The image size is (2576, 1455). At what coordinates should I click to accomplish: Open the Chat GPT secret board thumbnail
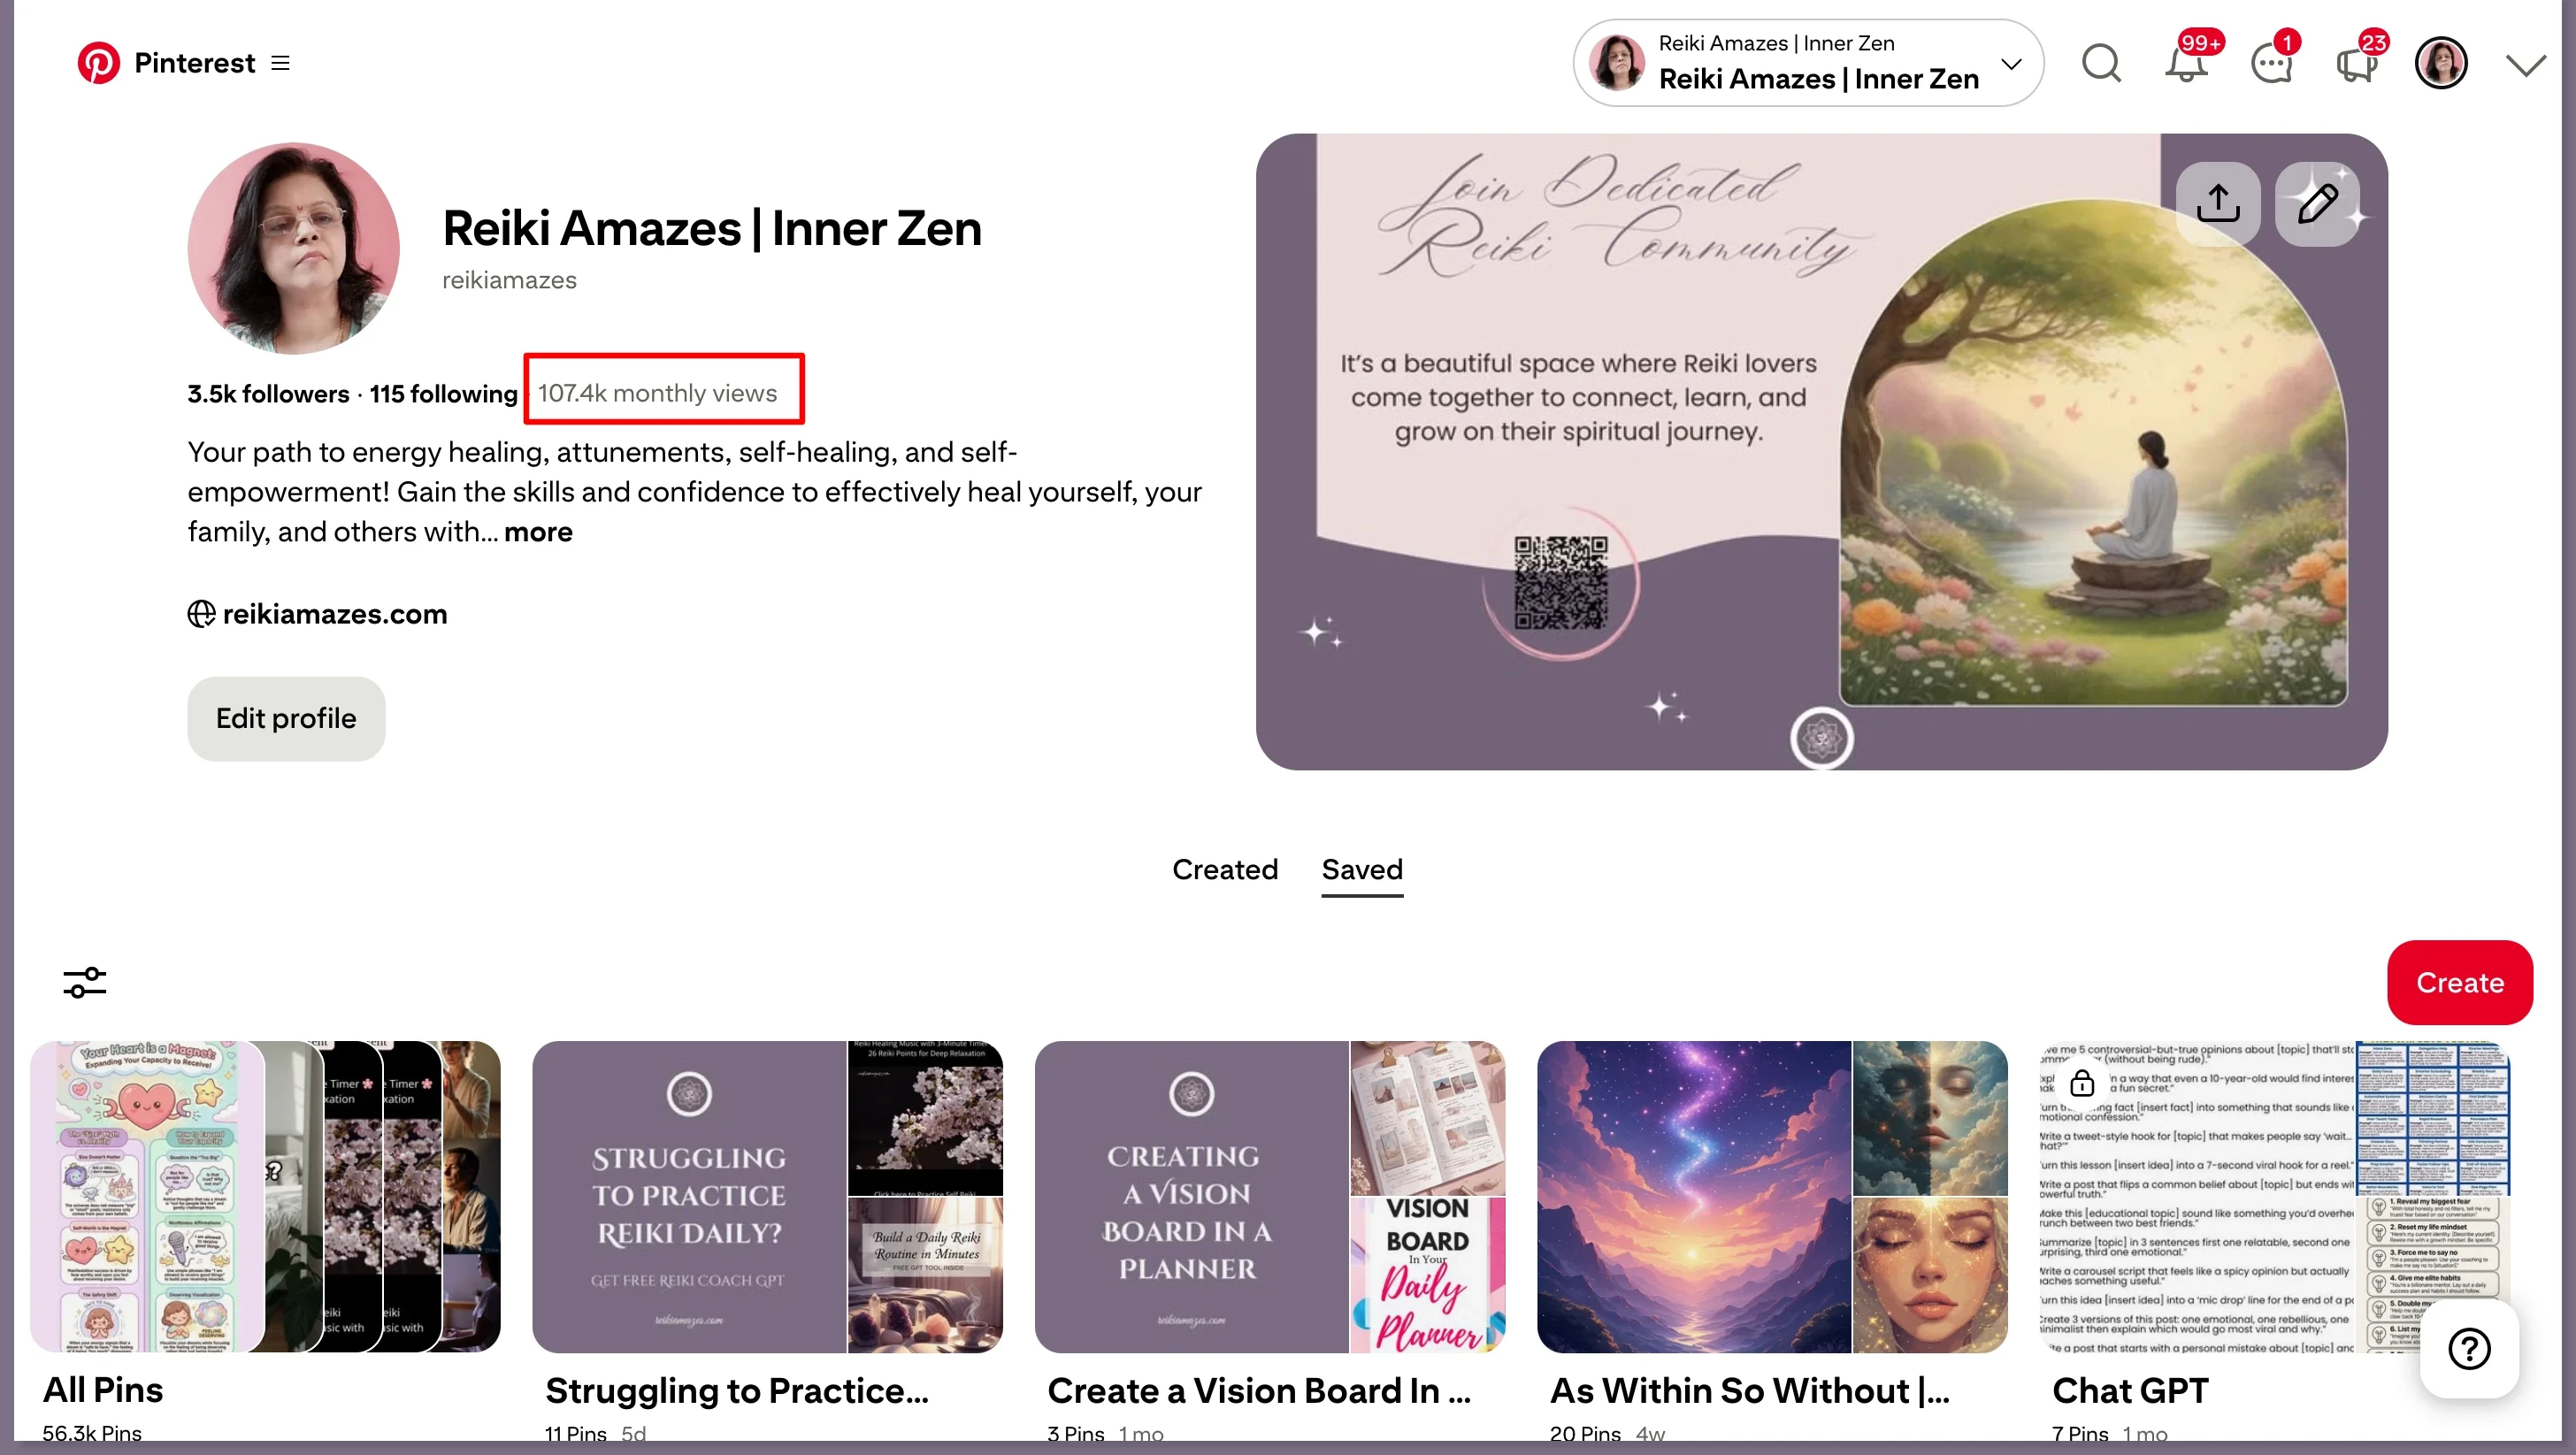[2273, 1197]
